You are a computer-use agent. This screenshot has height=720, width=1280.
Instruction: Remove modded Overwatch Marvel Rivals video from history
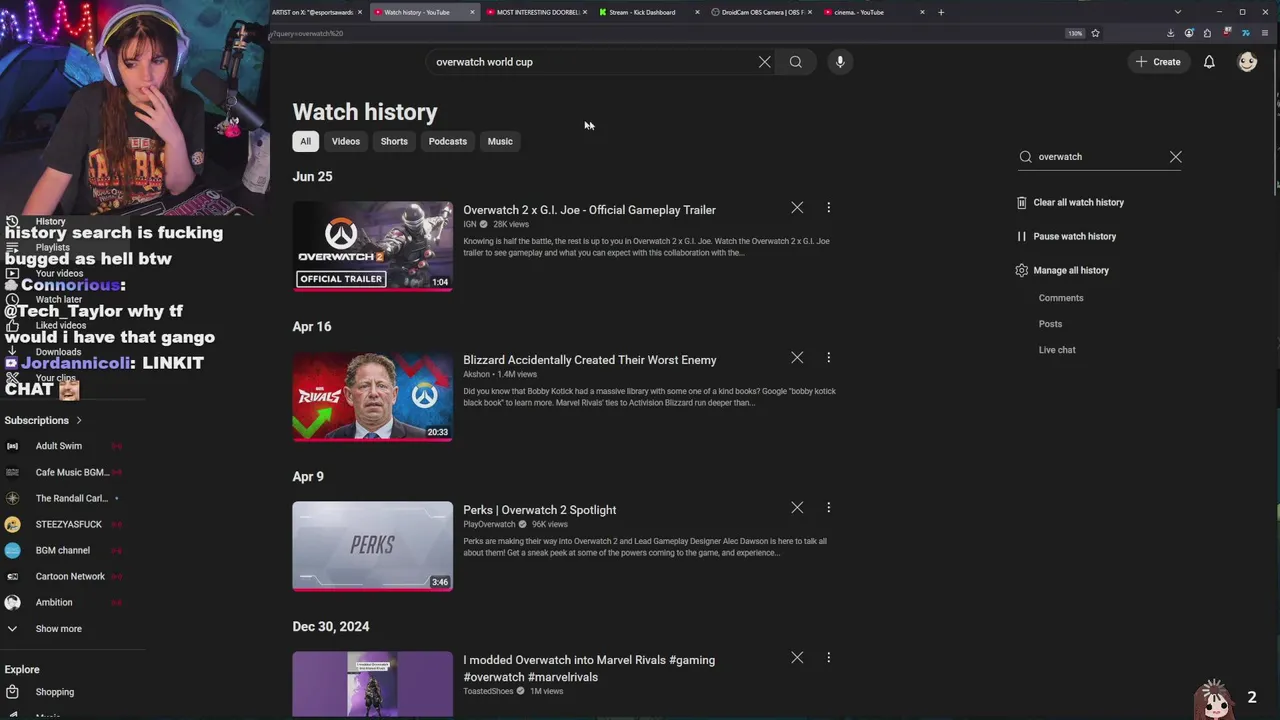coord(797,658)
